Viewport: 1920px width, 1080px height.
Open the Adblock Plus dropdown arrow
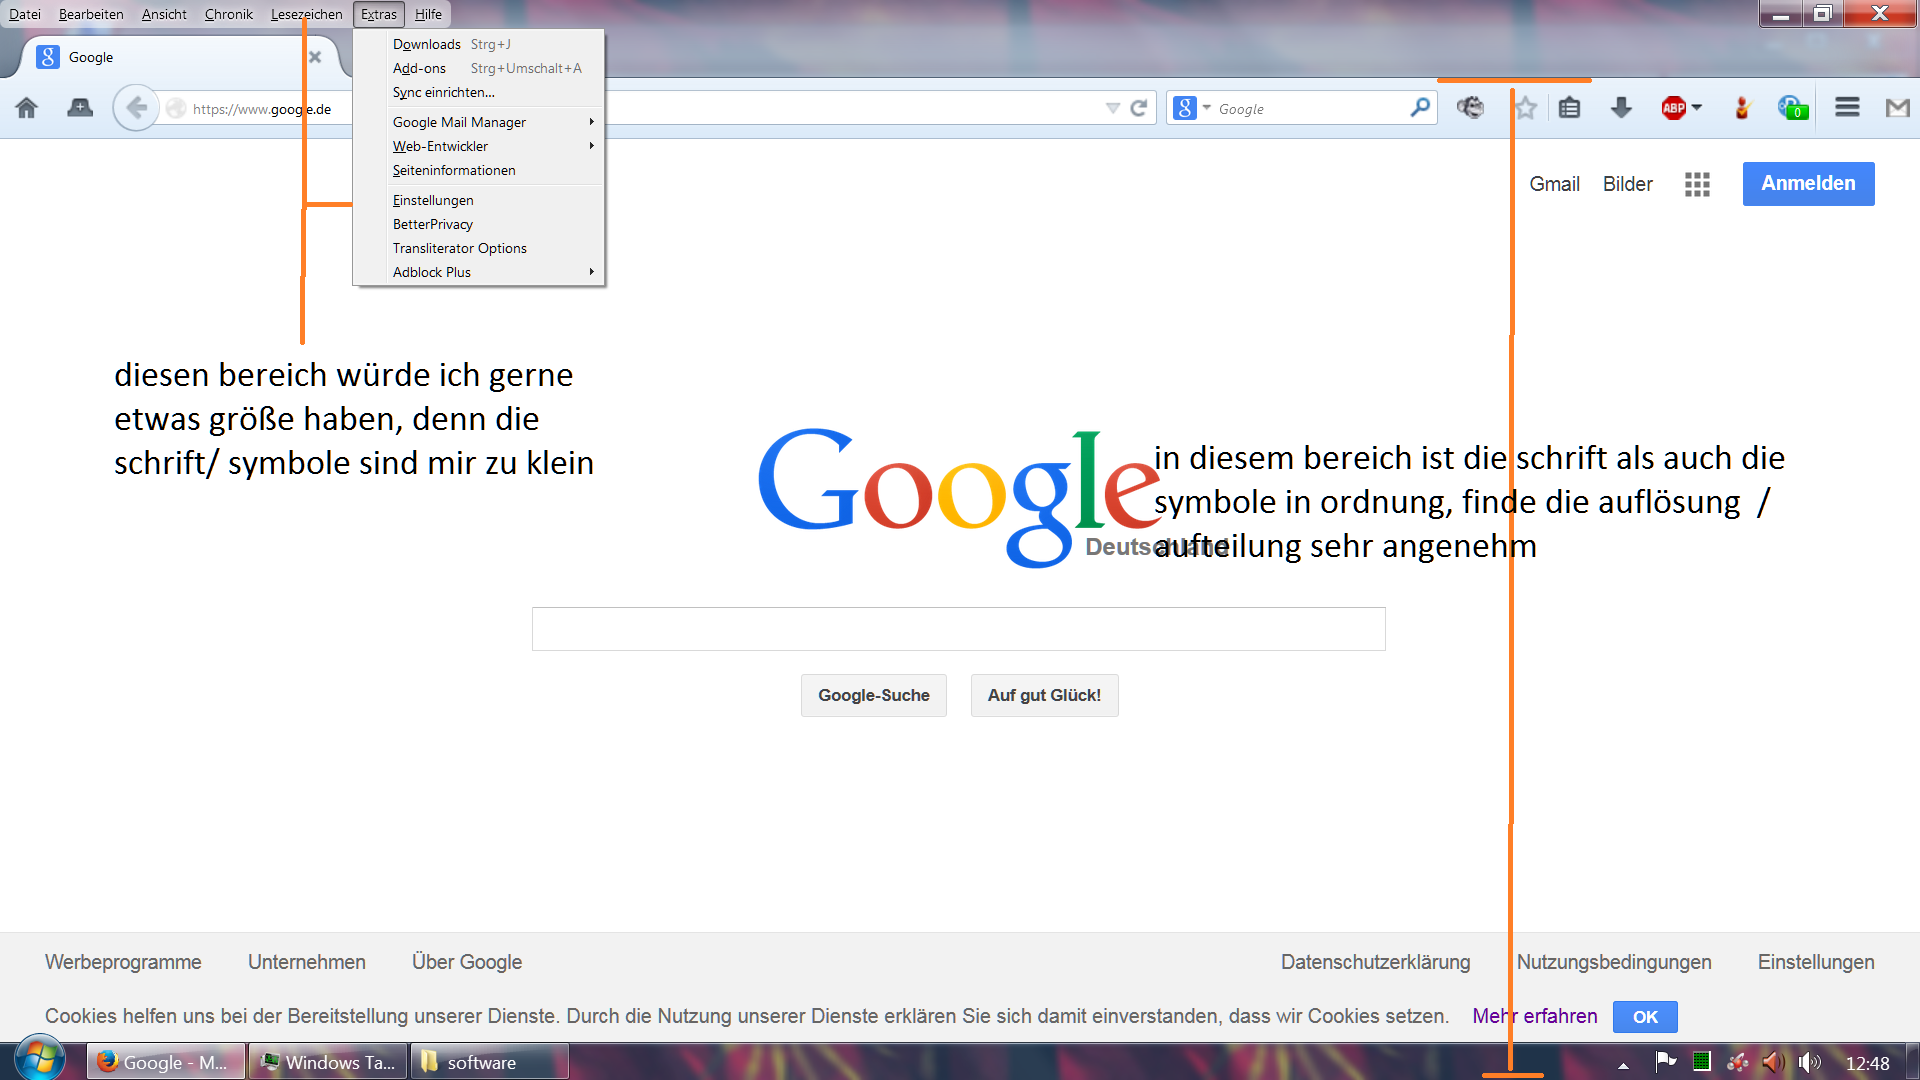(1697, 108)
